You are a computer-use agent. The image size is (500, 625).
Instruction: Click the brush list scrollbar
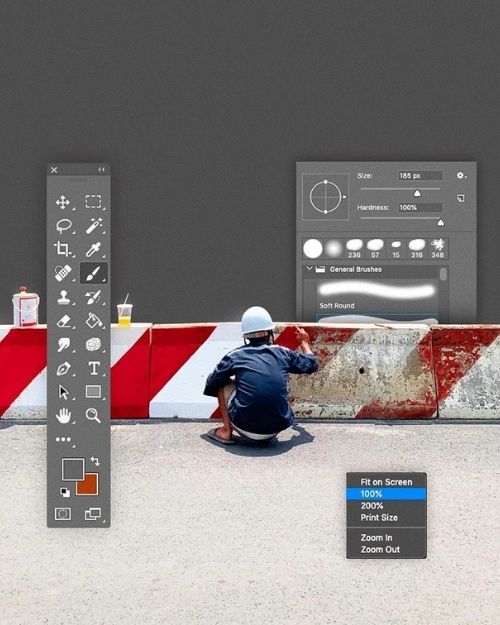pos(443,274)
